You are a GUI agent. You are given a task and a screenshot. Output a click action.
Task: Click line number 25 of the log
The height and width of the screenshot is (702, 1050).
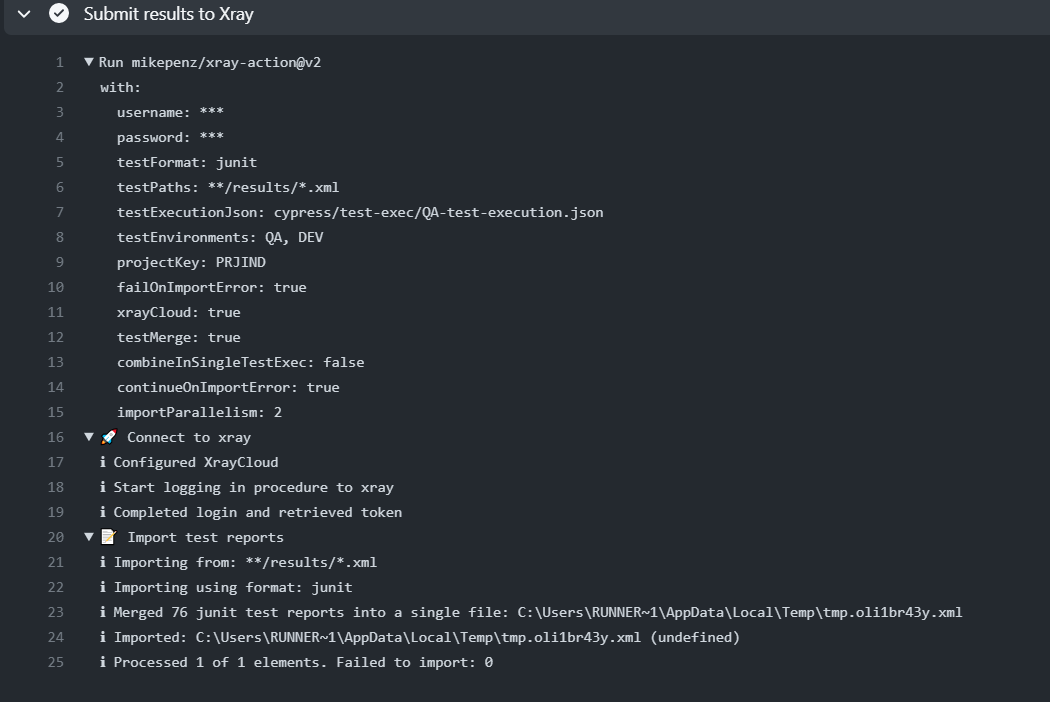tap(56, 662)
